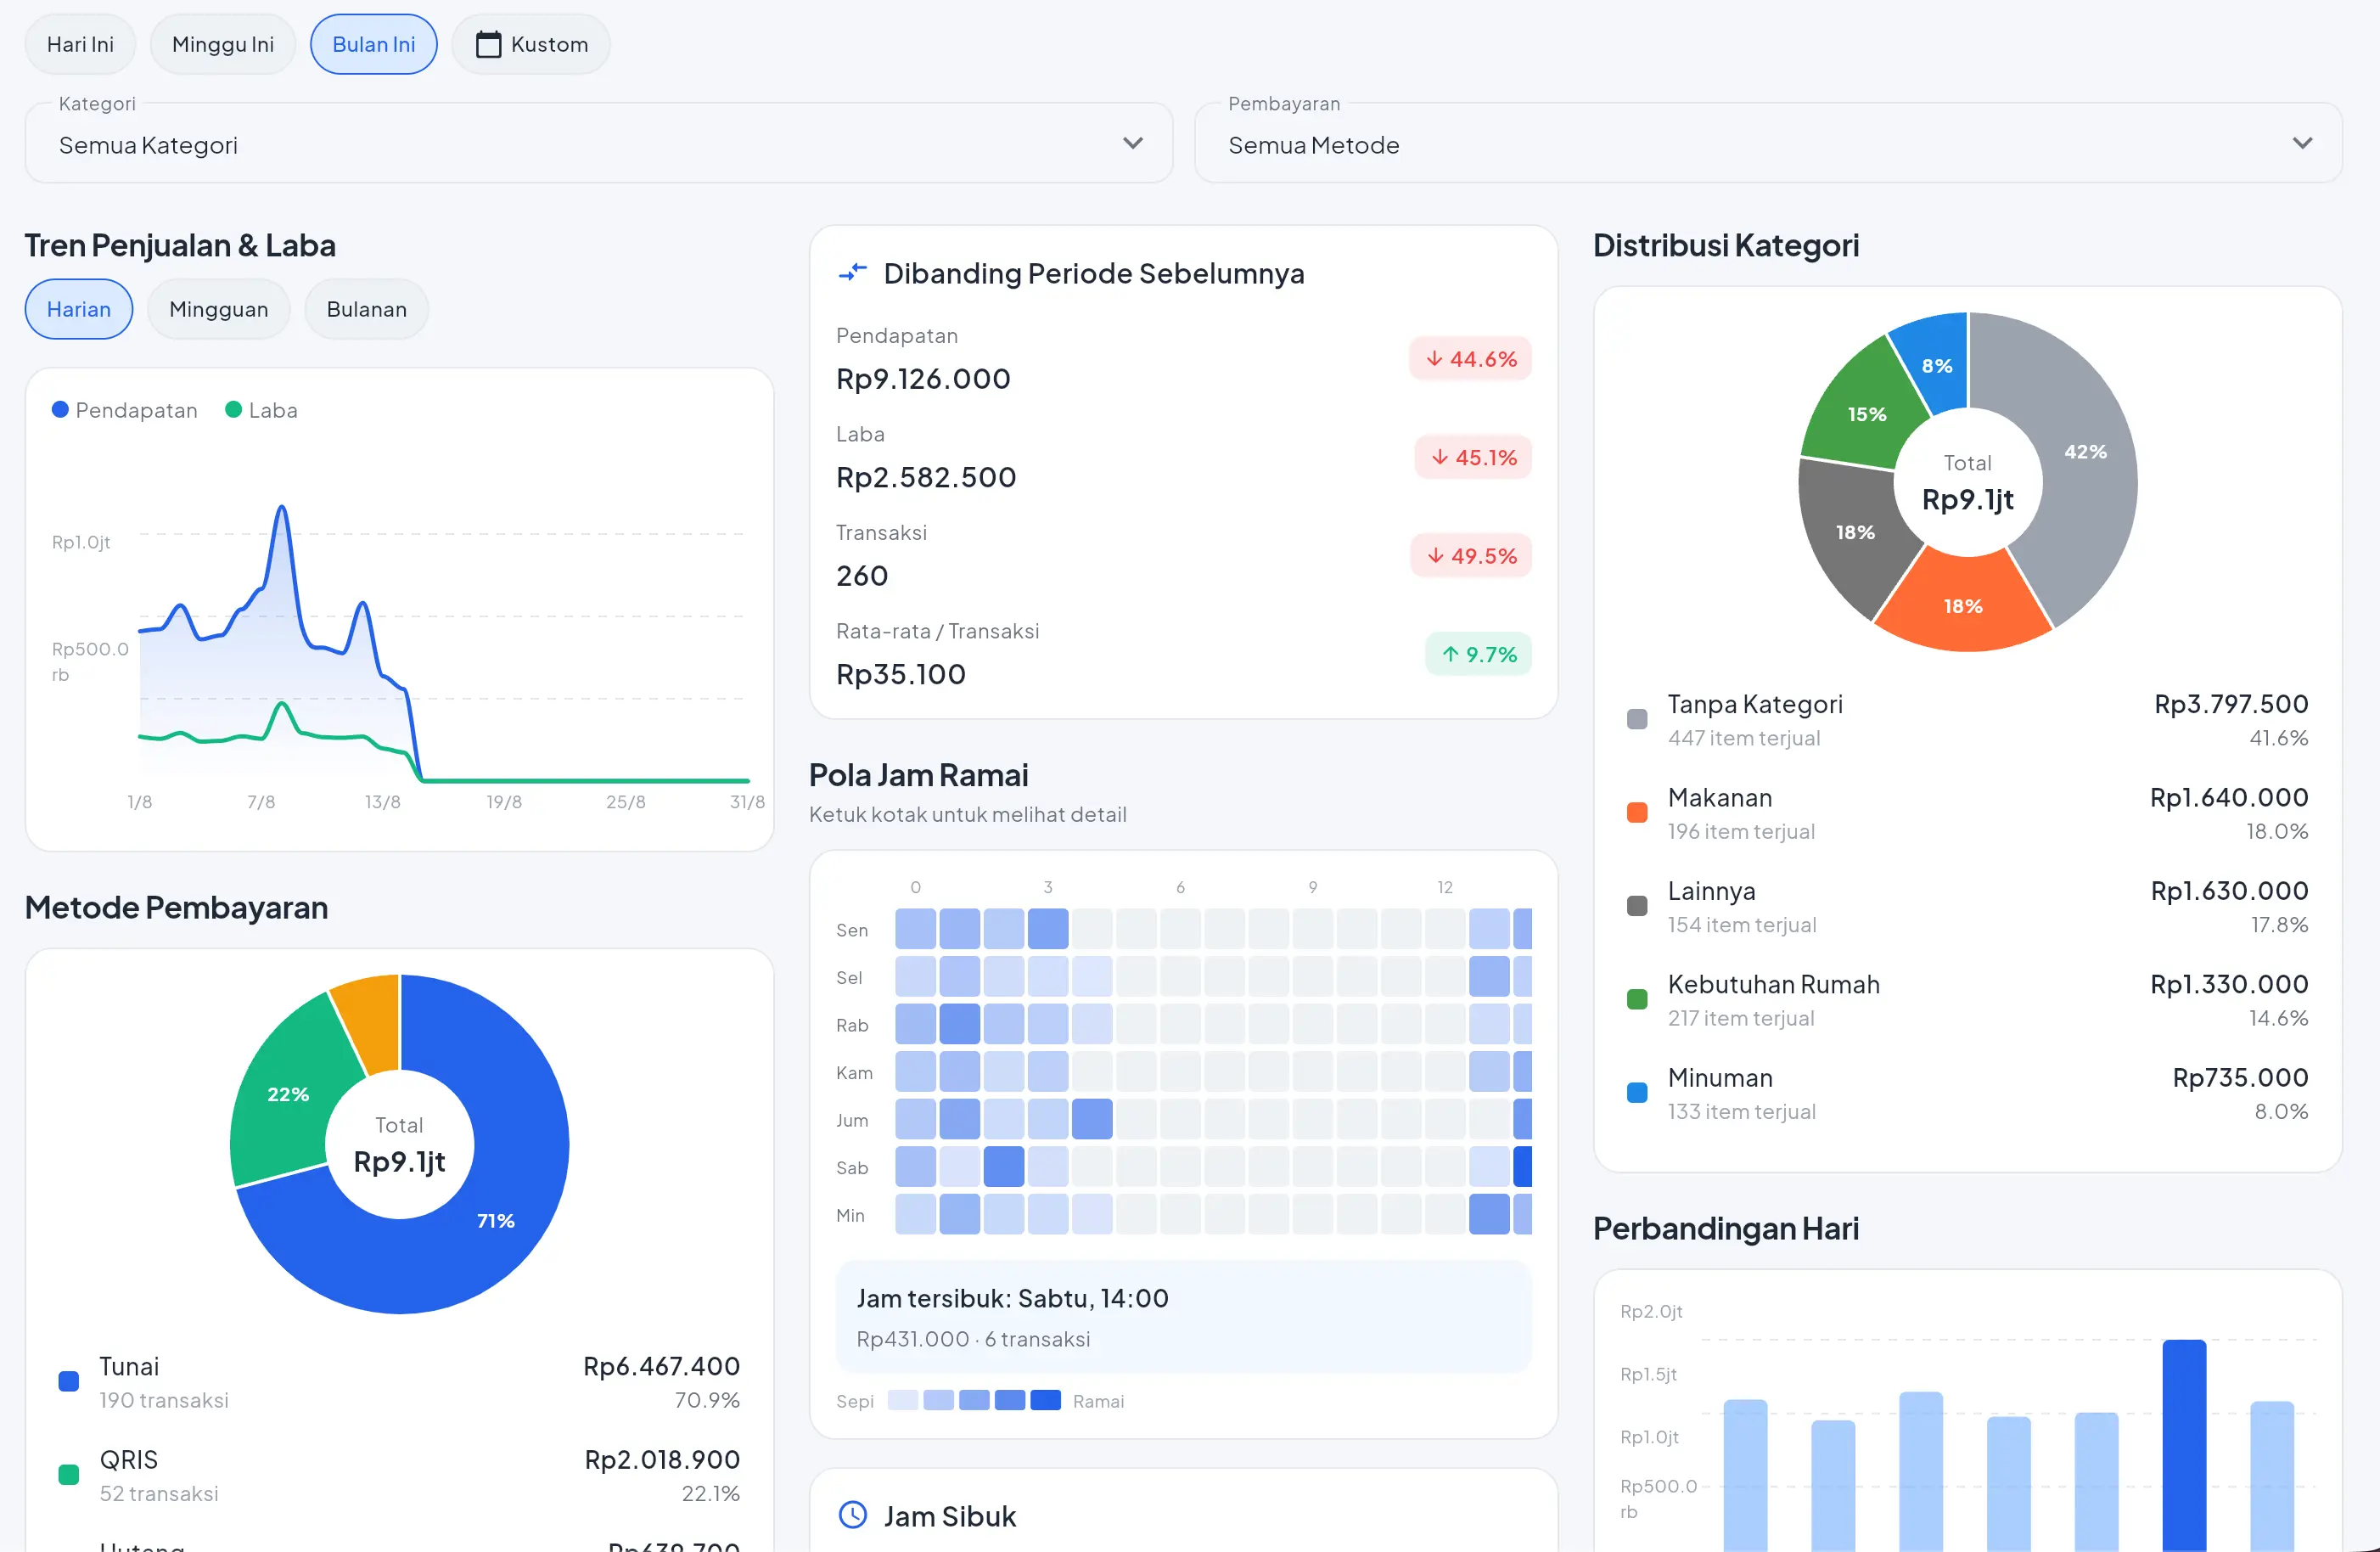Screen dimensions: 2380x1552
Task: Click the compare arrows icon beside Dibanding Periode Sebelumnya
Action: (x=852, y=273)
